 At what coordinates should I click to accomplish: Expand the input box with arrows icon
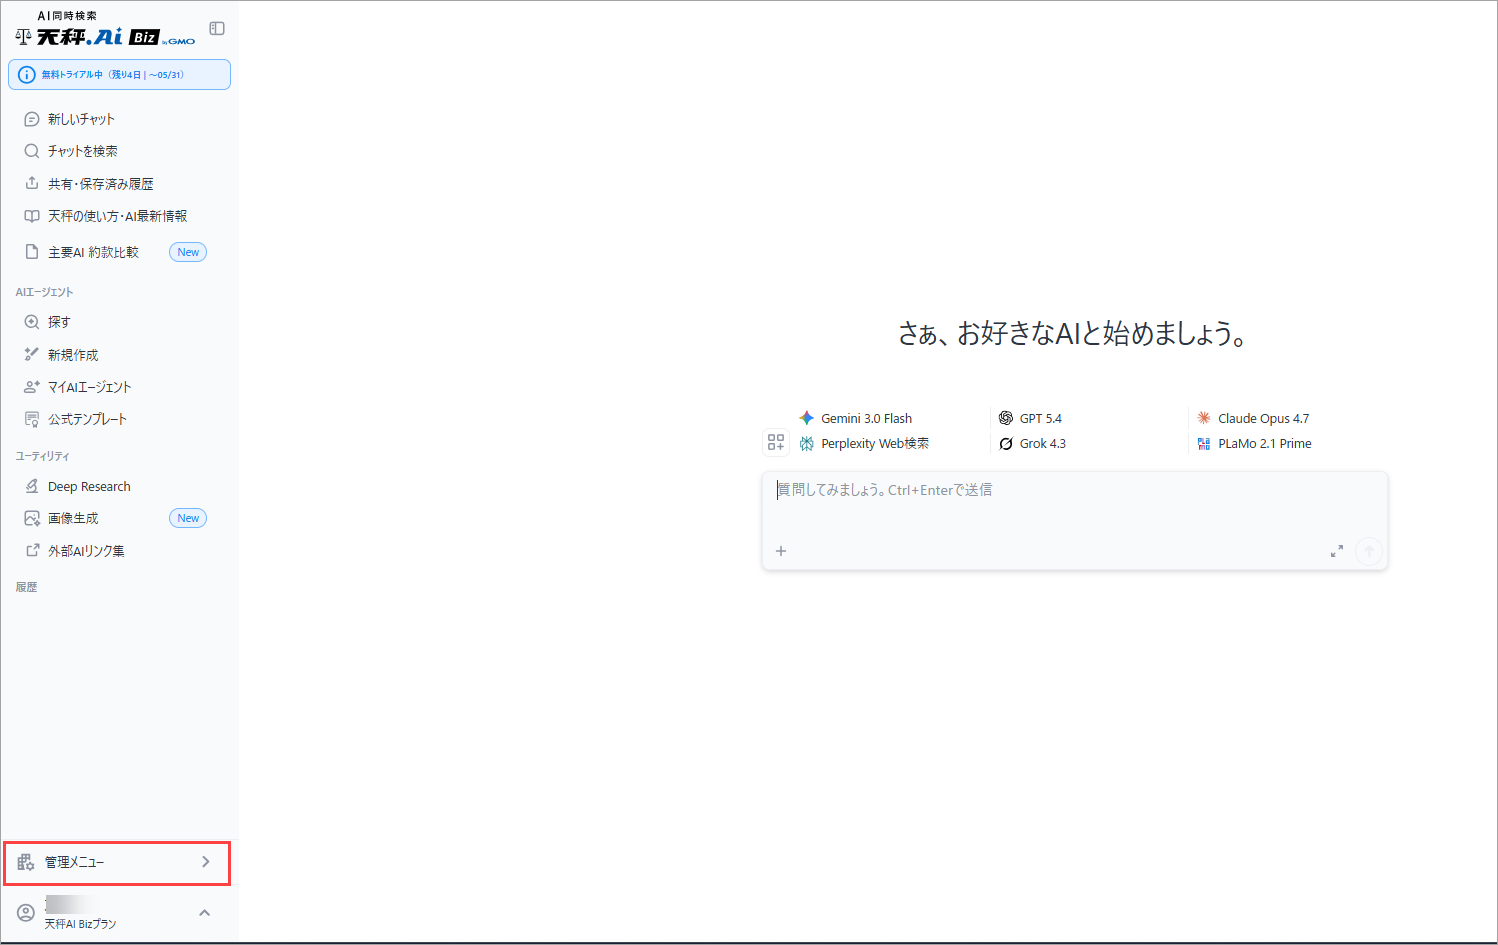coord(1336,551)
